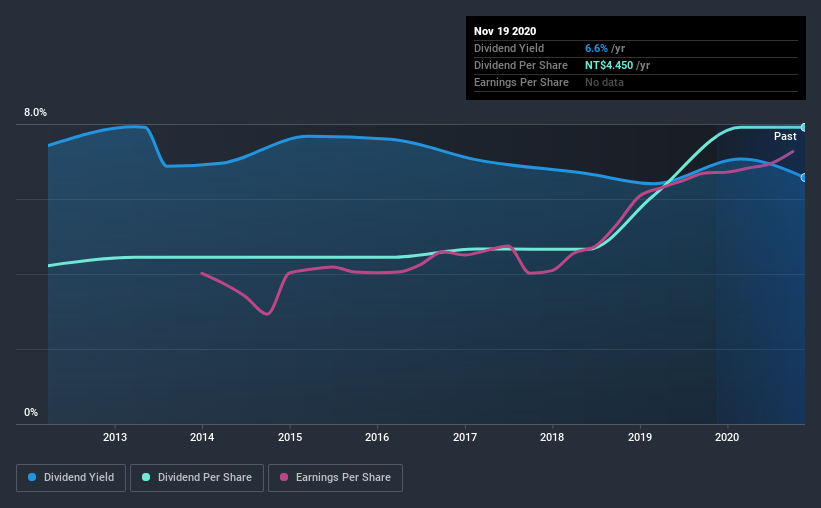Image resolution: width=821 pixels, height=508 pixels.
Task: Click the teal Dividend Per Share legend dot
Action: click(146, 477)
